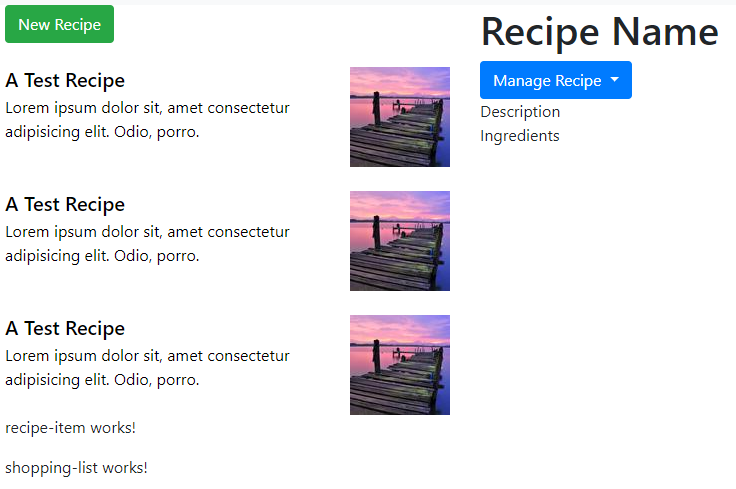Click third recipe's 'Lorem ipsum dolor sit' line

(147, 355)
